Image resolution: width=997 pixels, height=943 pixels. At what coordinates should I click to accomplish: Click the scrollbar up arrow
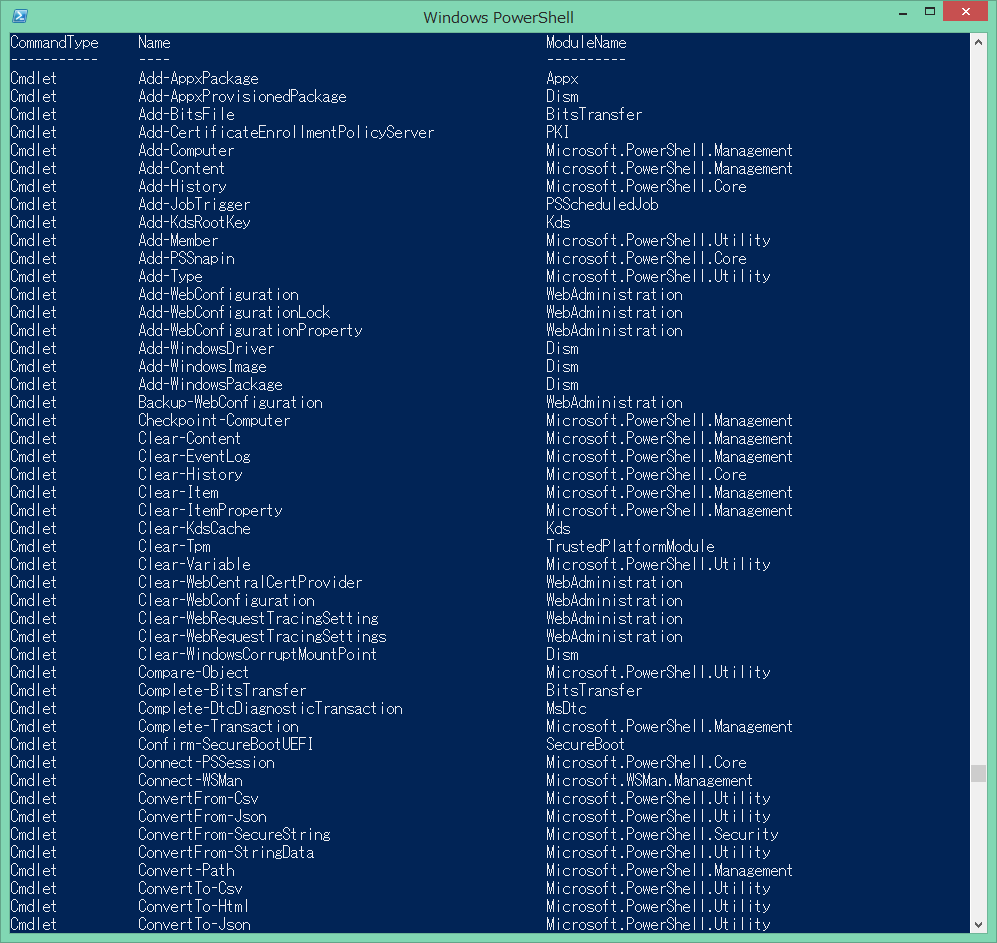click(x=978, y=43)
